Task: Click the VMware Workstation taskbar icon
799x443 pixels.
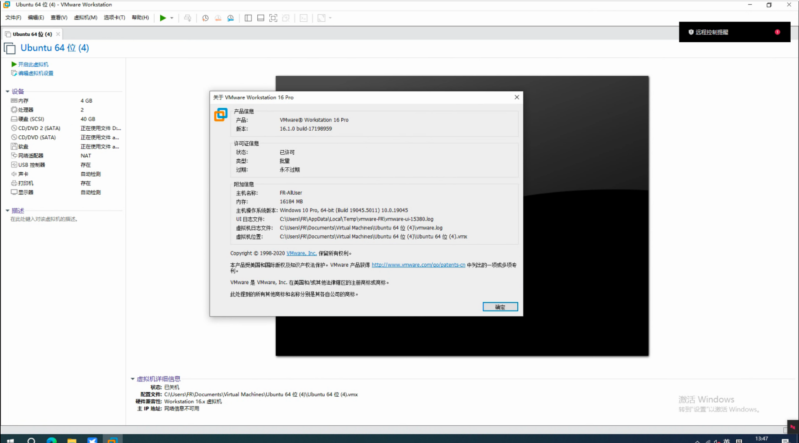Action: click(112, 439)
